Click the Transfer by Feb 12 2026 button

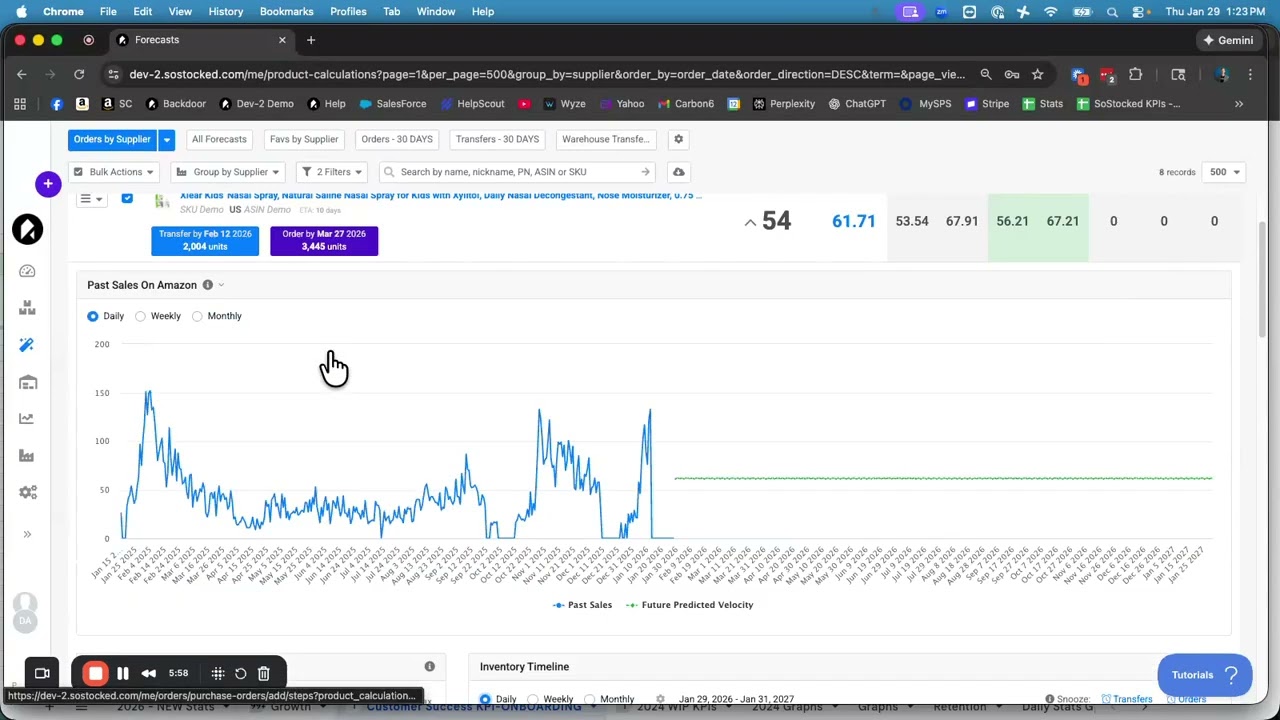tap(205, 240)
